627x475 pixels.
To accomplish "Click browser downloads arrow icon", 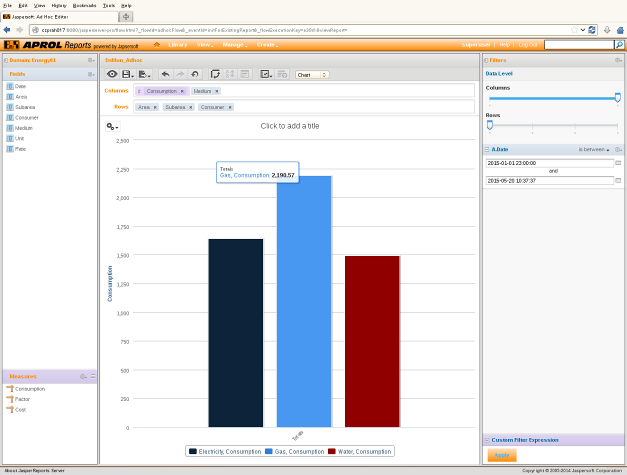I will 607,30.
